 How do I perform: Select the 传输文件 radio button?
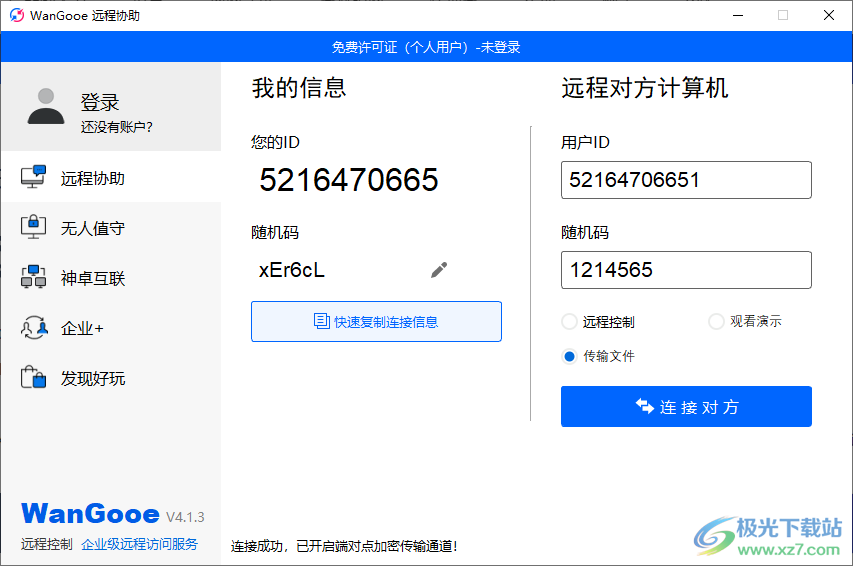click(569, 356)
